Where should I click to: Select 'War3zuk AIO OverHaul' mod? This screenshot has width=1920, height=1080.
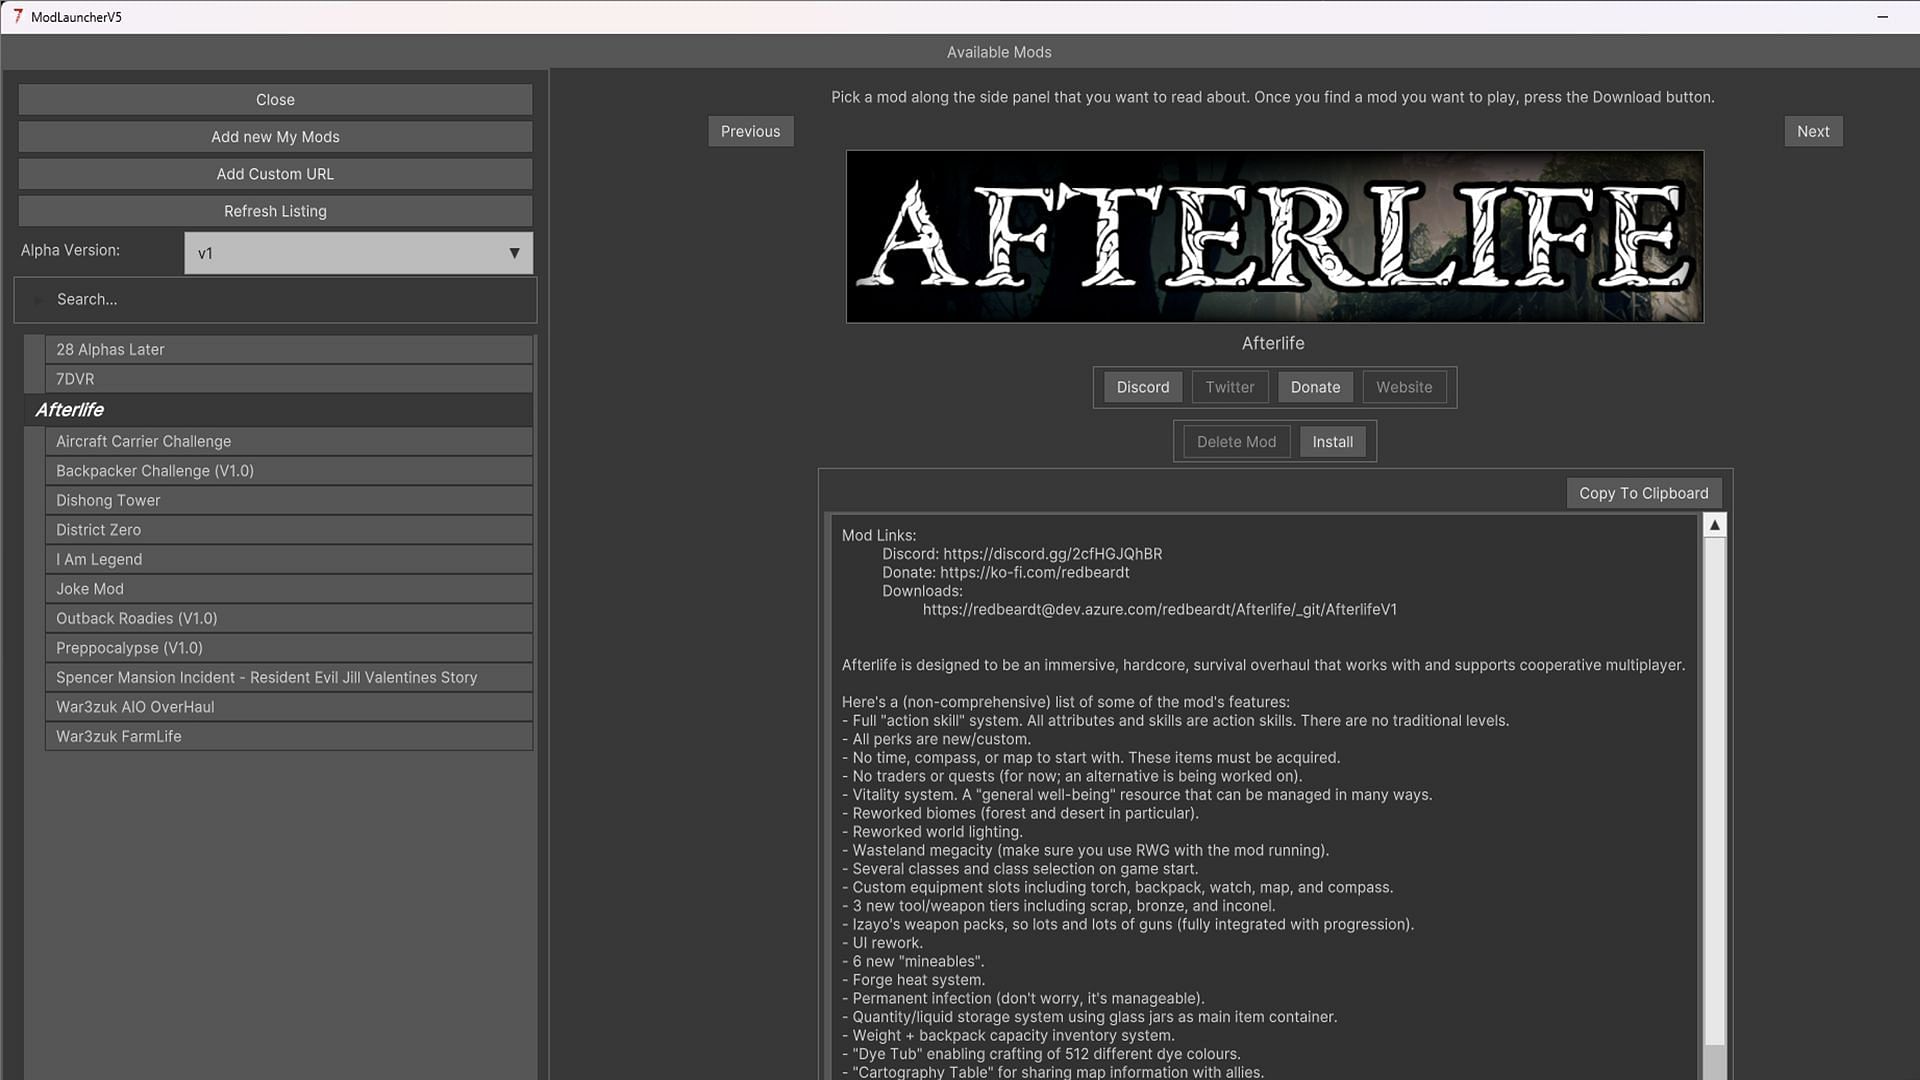[x=135, y=705]
